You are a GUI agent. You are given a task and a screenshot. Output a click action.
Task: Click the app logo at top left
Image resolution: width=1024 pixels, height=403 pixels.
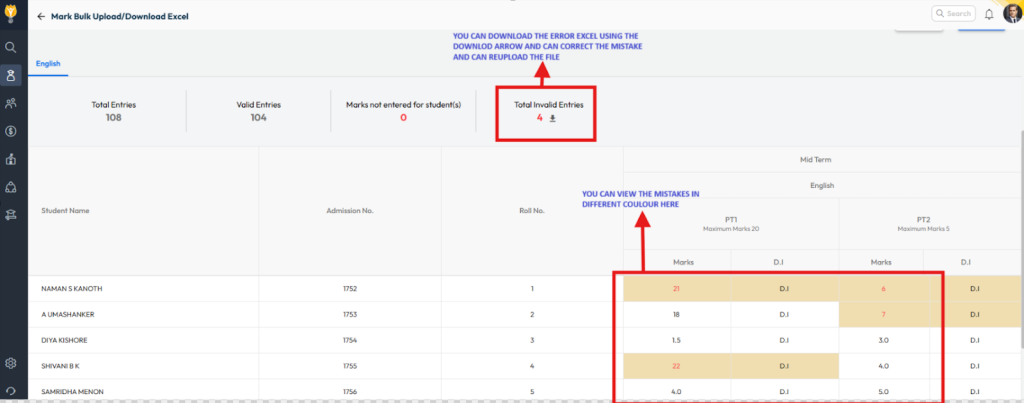[11, 14]
